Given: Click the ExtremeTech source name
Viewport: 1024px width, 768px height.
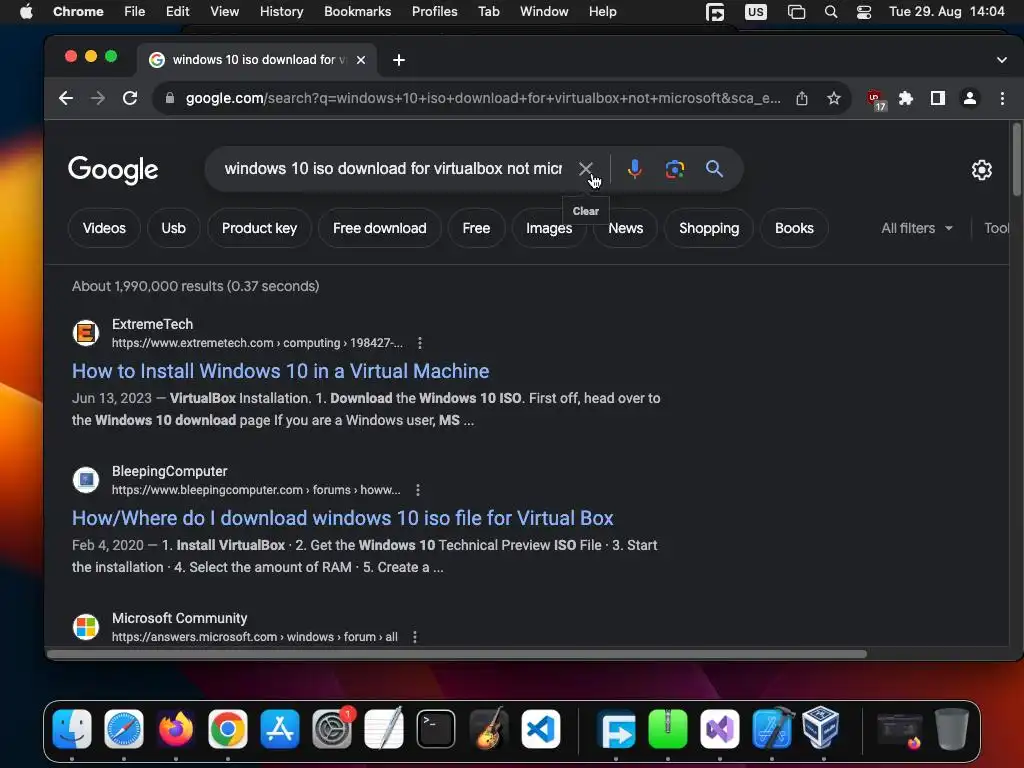Looking at the screenshot, I should point(152,324).
